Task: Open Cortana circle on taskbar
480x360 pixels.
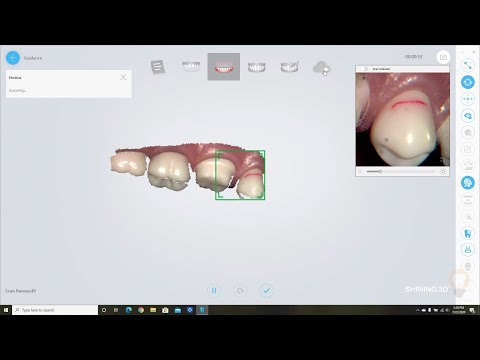Action: pyautogui.click(x=104, y=310)
